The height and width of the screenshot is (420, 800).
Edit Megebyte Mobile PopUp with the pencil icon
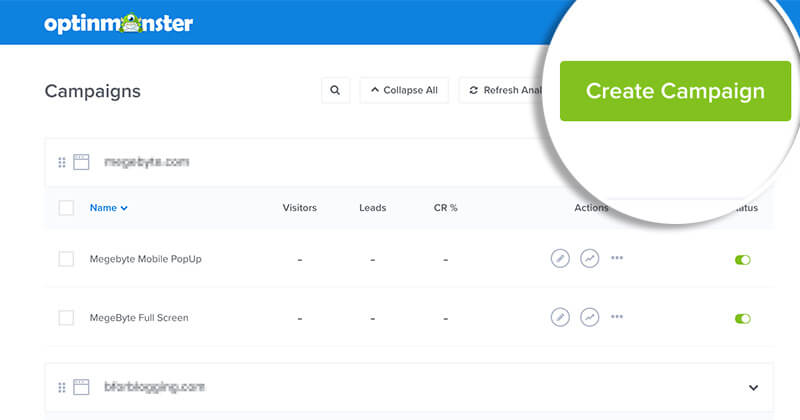point(560,258)
